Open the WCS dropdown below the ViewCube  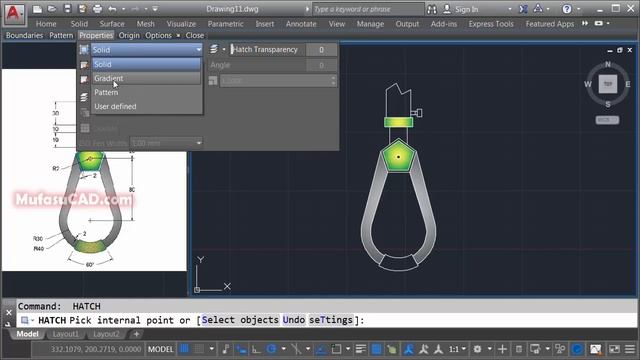click(x=607, y=120)
